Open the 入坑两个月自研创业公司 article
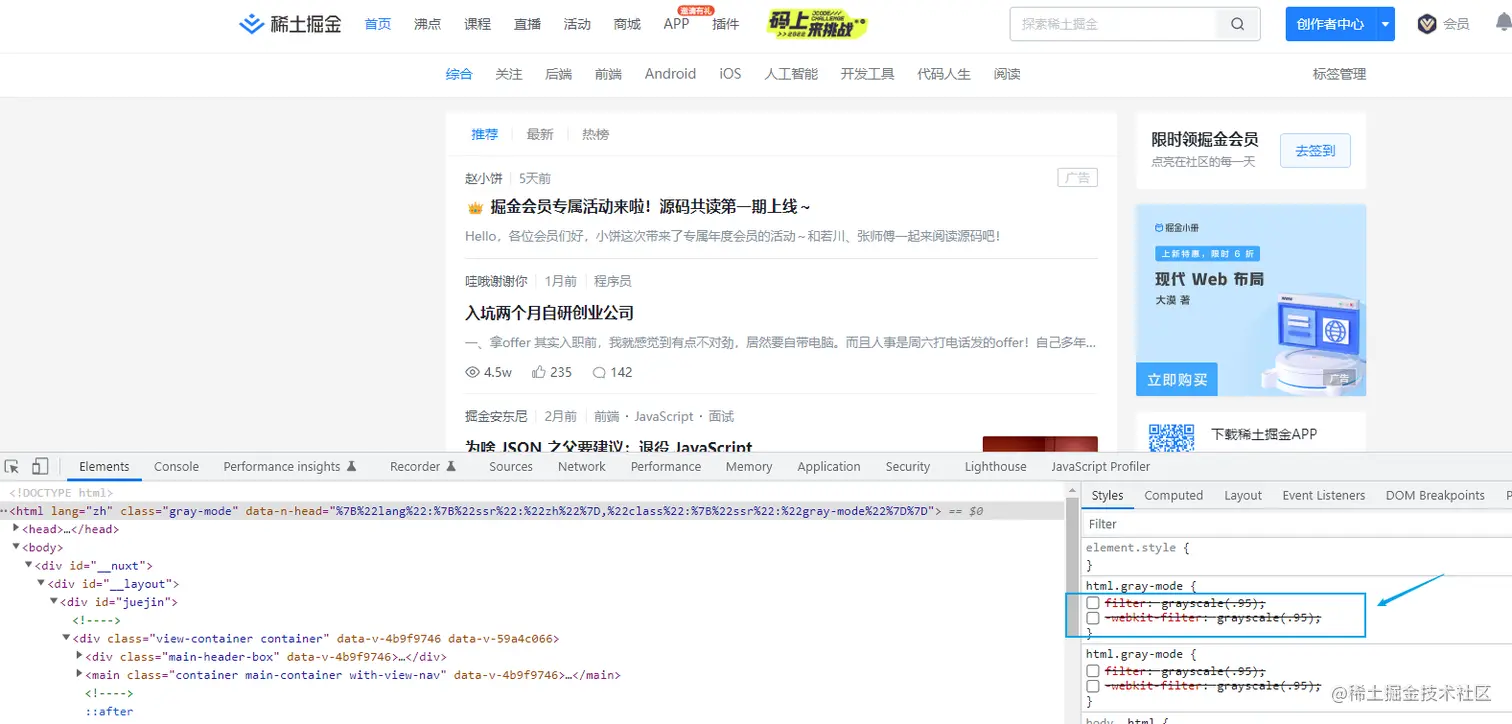The image size is (1512, 724). (549, 313)
